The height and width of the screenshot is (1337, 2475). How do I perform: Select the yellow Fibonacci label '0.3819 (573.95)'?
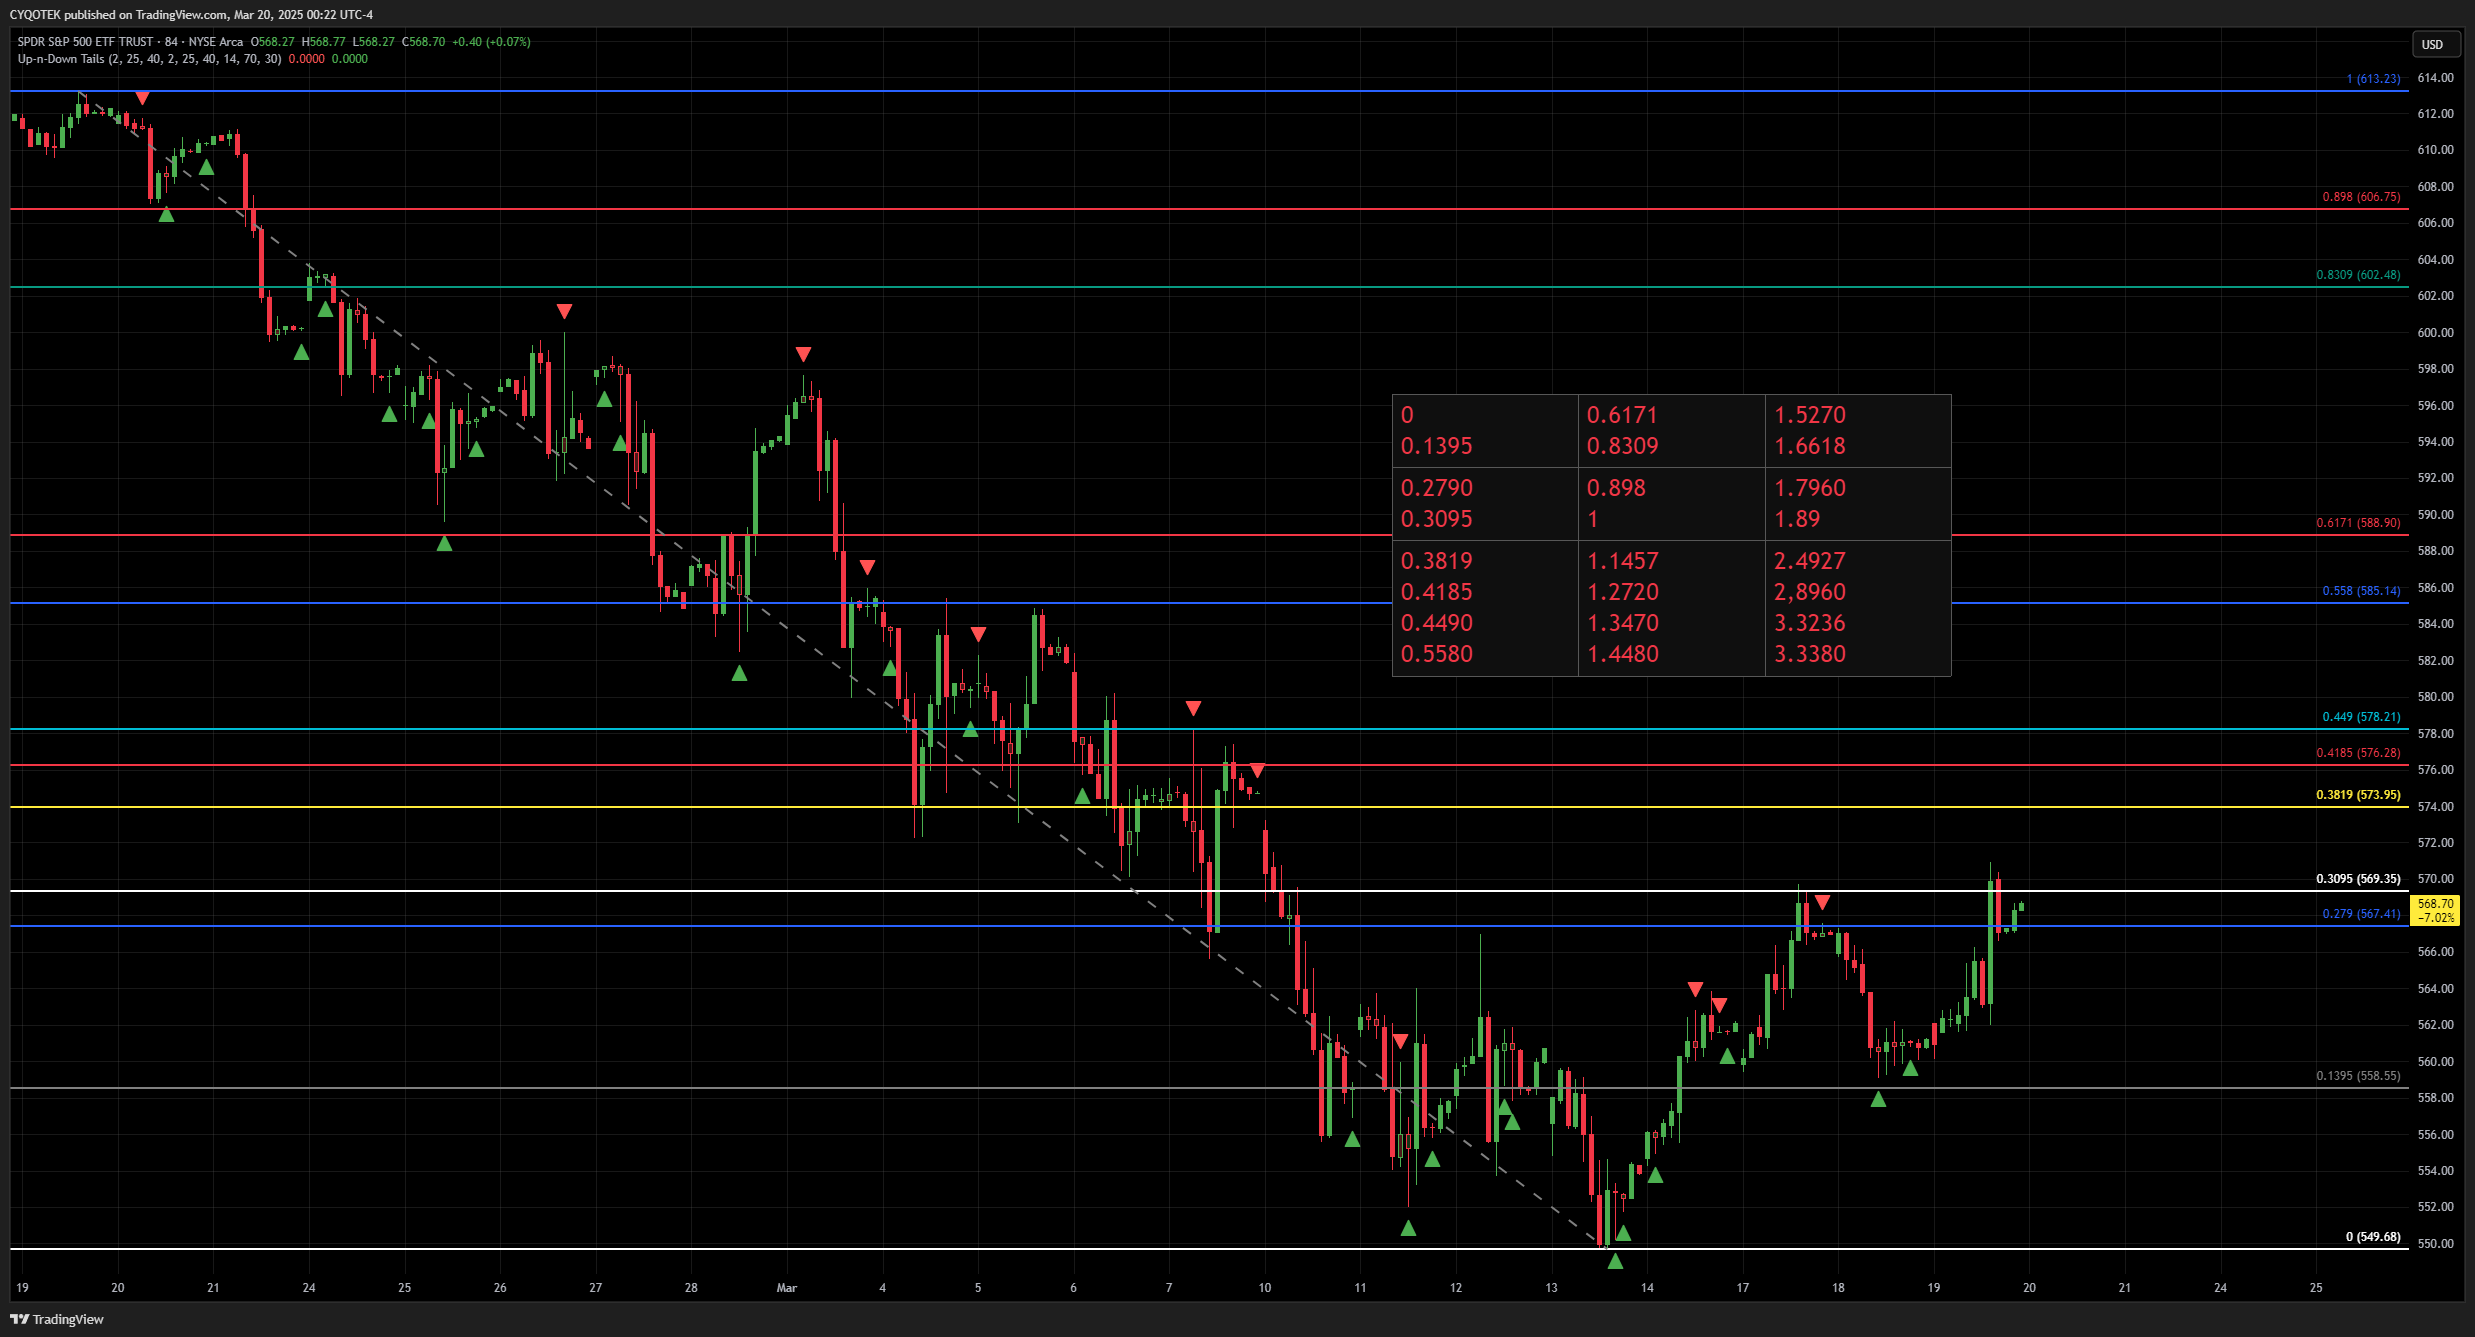2358,795
